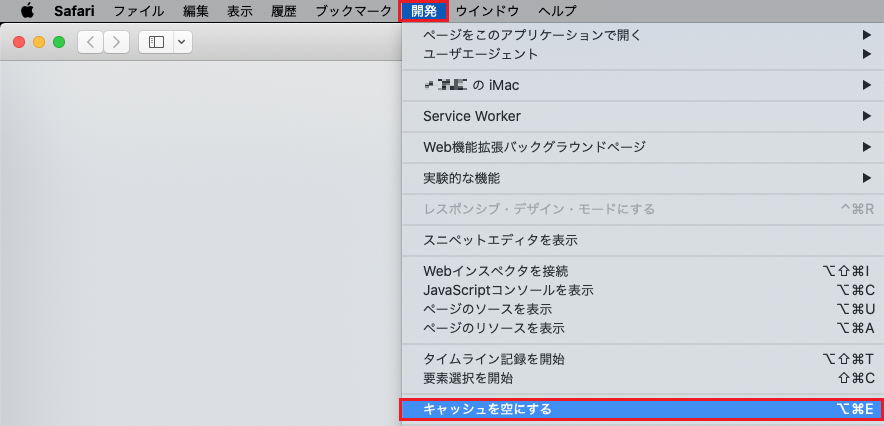884x426 pixels.
Task: Select レスポンシブ・デザイン・モードにする item
Action: [x=643, y=210]
